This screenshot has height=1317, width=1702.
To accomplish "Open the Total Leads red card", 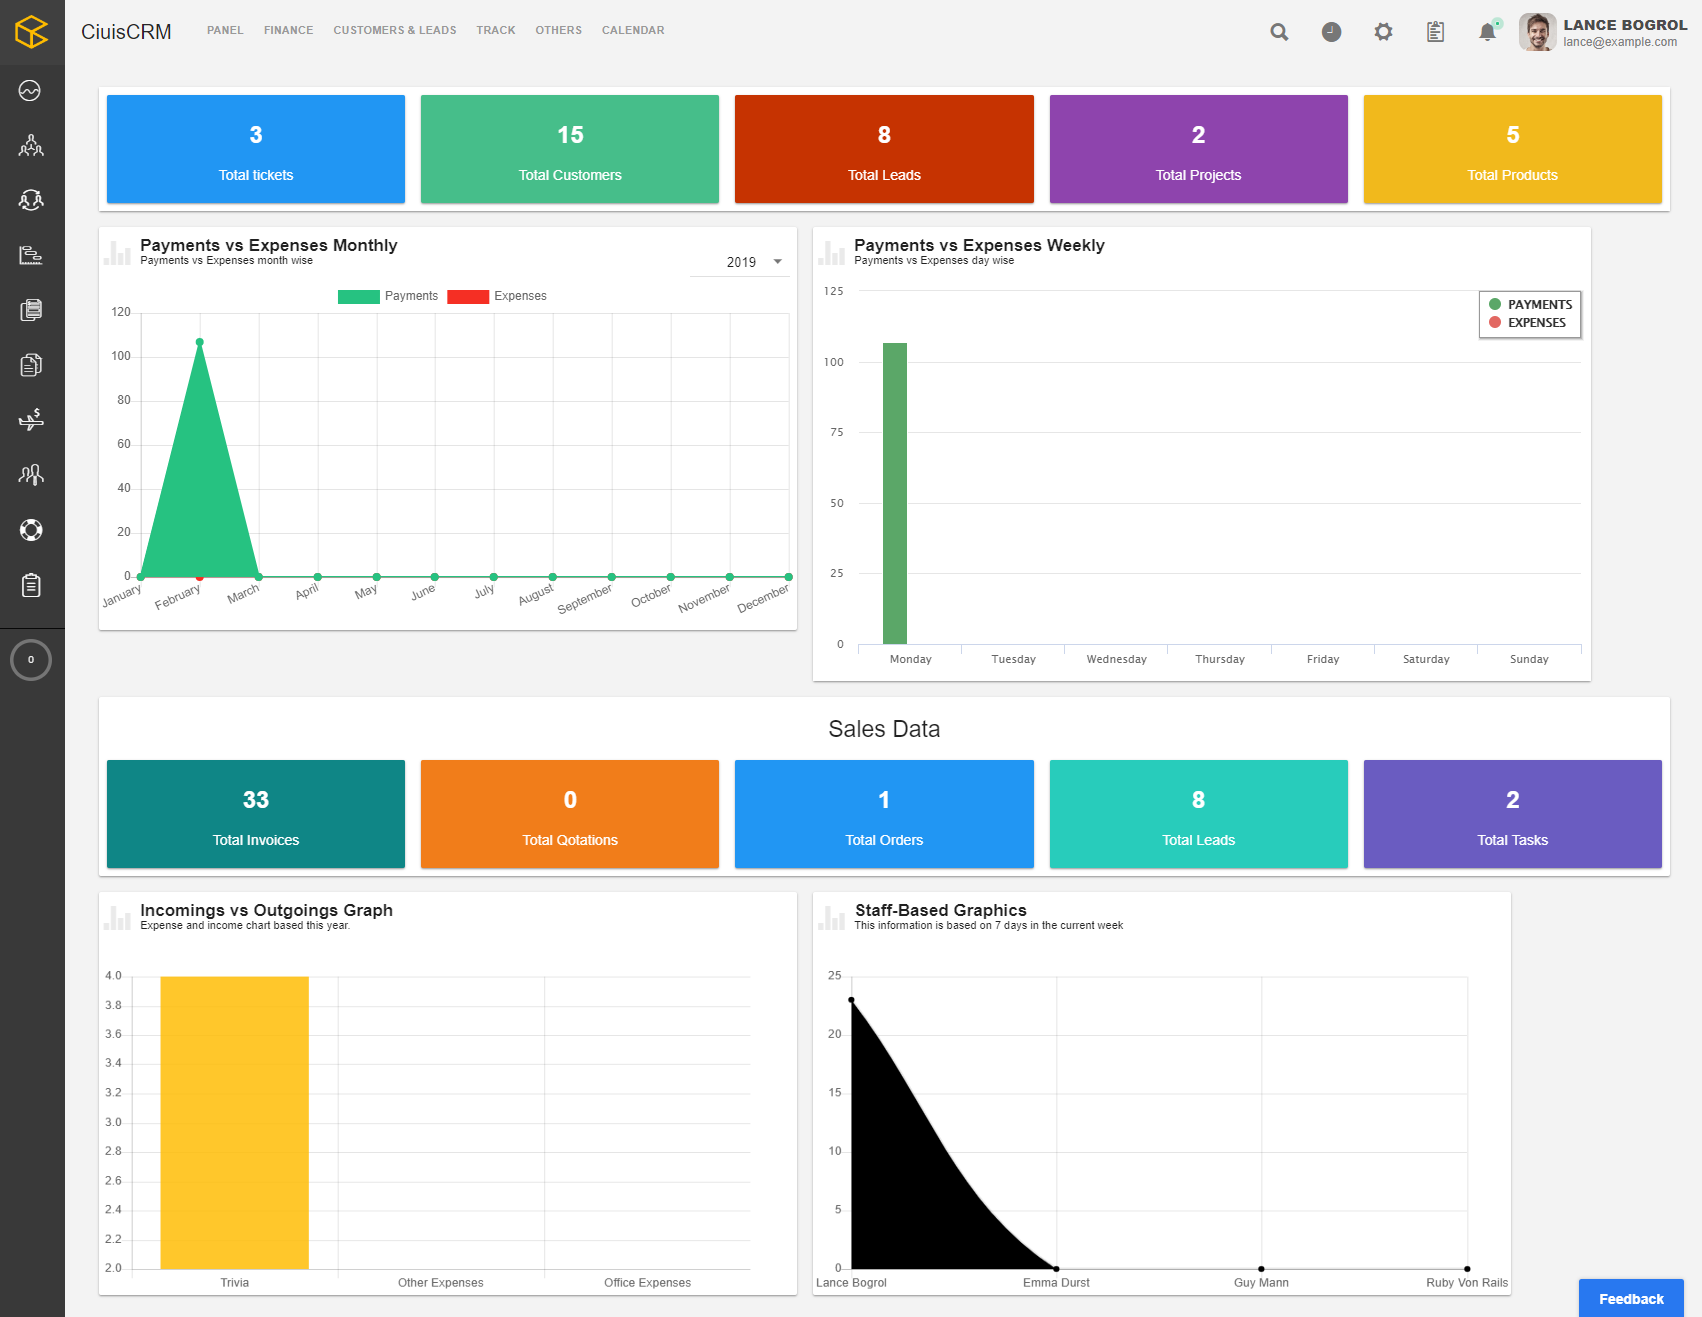I will (x=883, y=148).
